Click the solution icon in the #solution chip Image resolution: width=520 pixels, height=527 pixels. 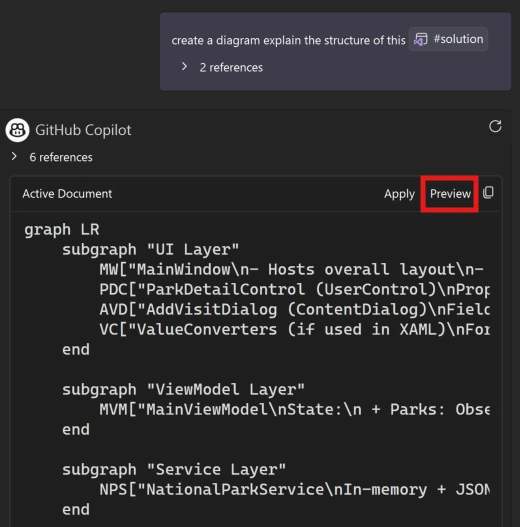(421, 39)
